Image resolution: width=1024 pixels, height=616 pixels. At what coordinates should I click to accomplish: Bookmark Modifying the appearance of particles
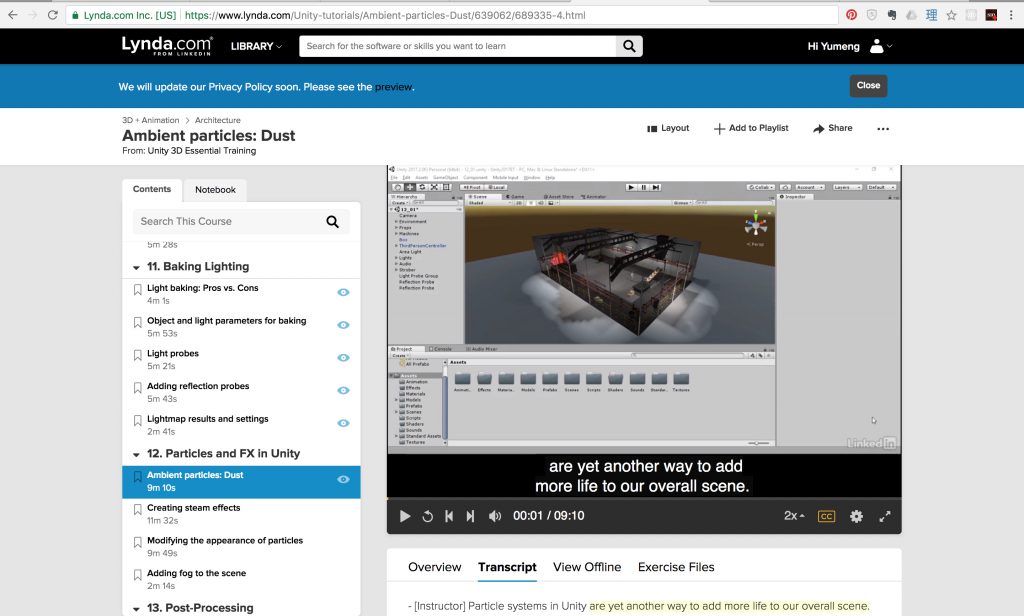(137, 542)
